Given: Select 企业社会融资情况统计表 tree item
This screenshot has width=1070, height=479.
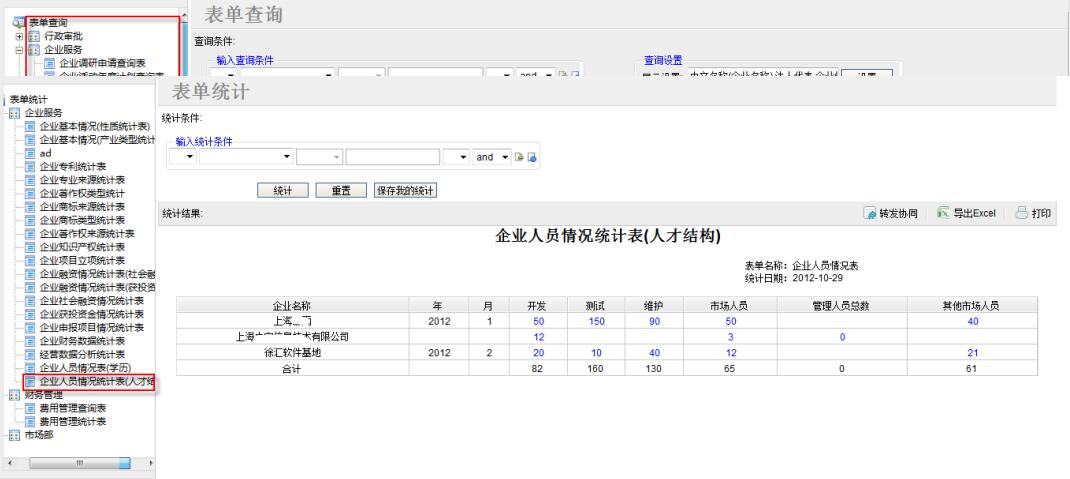Looking at the screenshot, I should coord(91,301).
